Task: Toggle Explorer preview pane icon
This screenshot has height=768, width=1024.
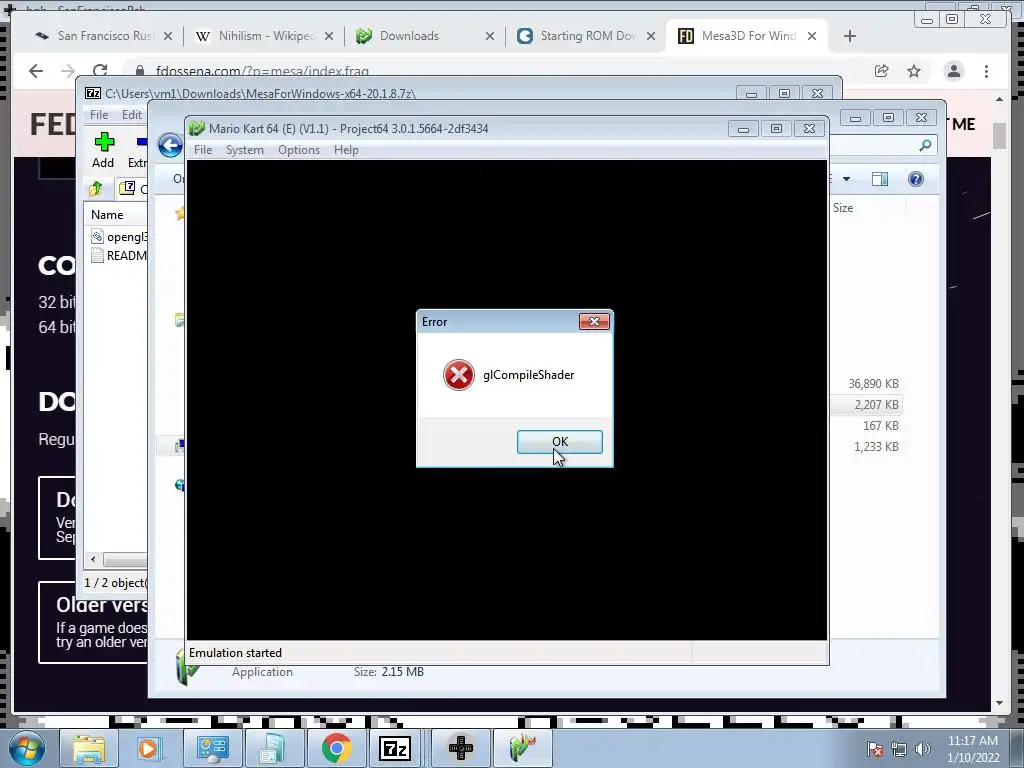Action: pos(880,179)
